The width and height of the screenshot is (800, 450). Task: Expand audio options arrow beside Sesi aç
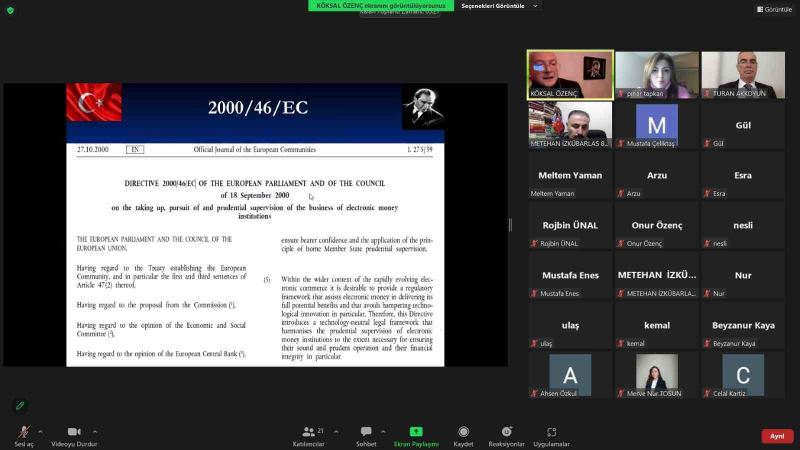40,432
